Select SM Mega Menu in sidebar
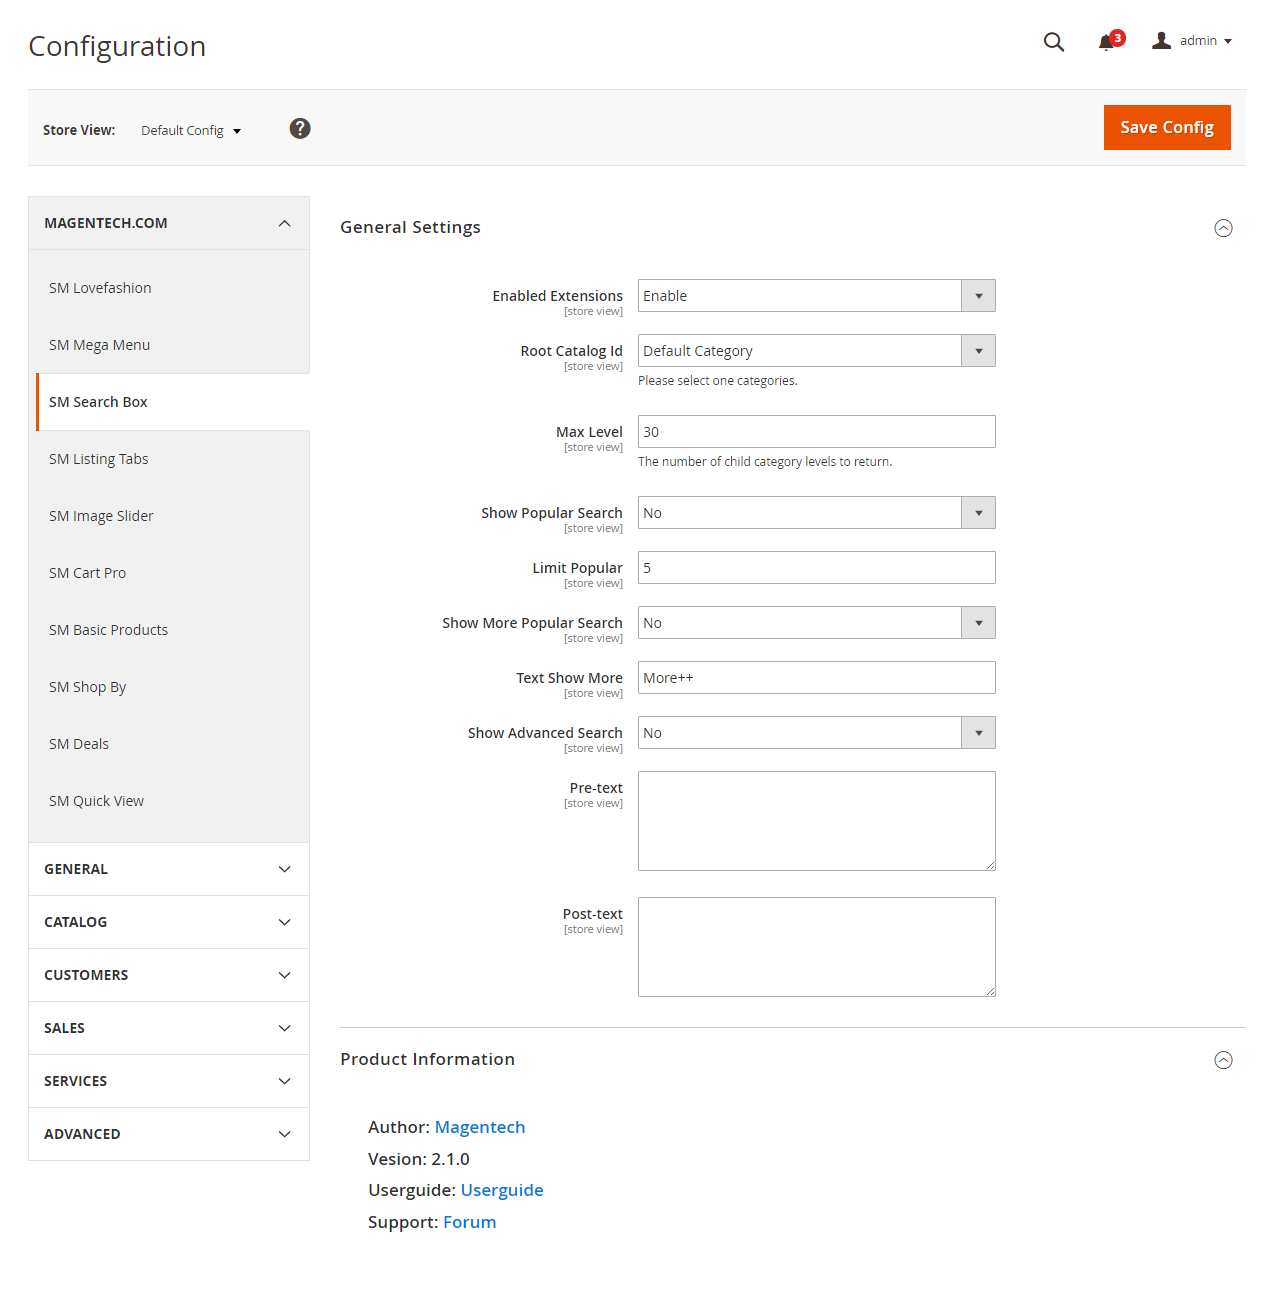 (100, 345)
